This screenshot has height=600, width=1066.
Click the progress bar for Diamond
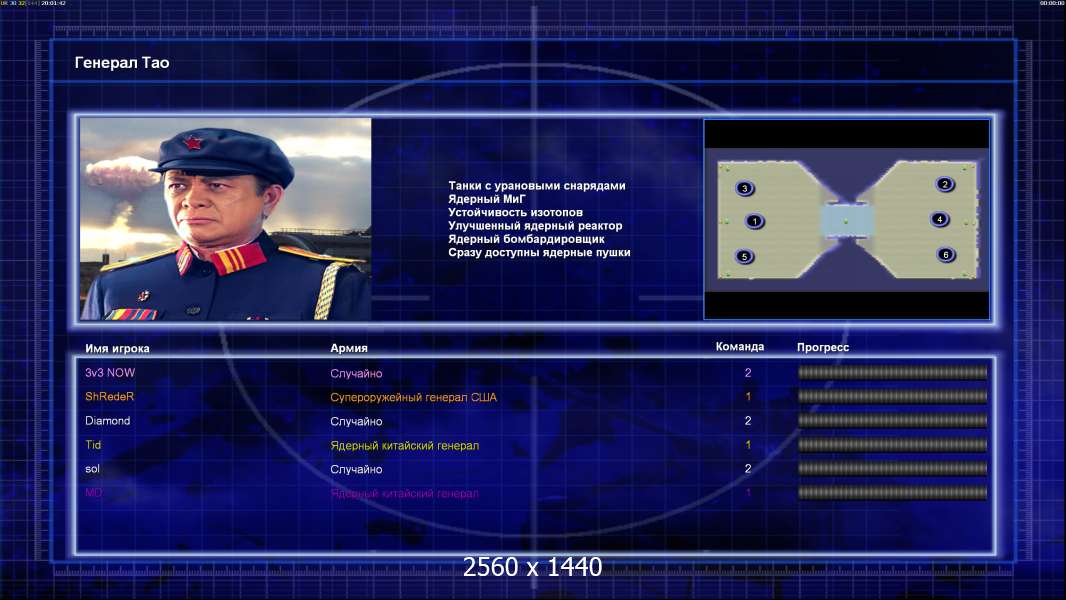[893, 420]
